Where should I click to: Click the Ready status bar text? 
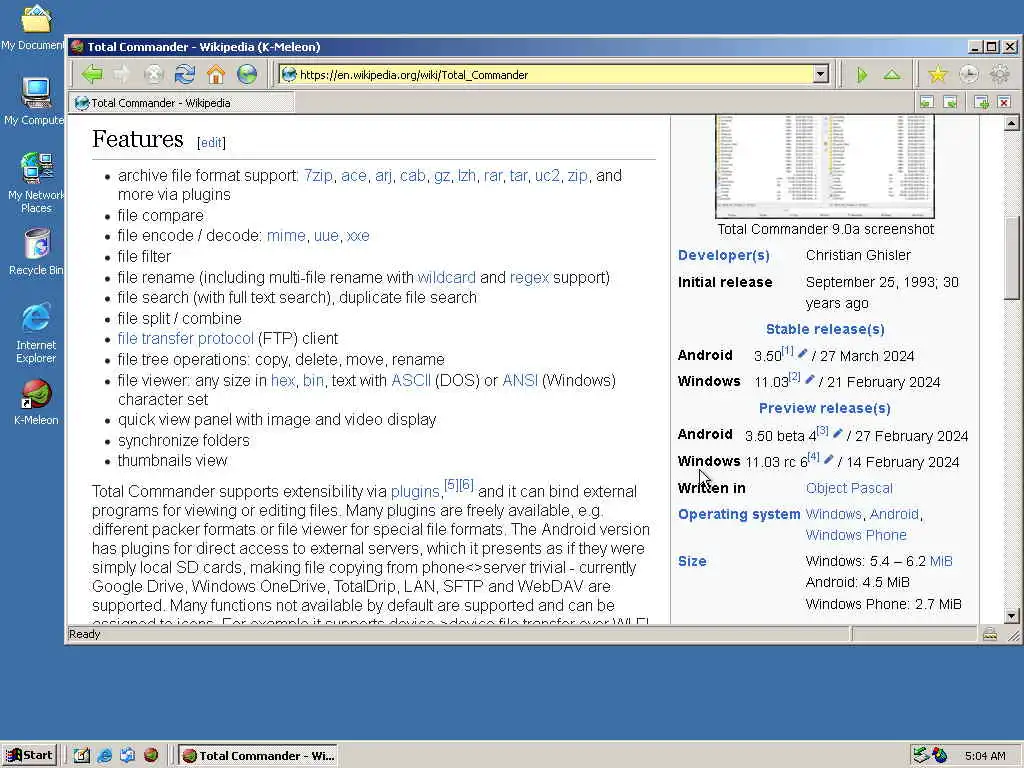84,634
